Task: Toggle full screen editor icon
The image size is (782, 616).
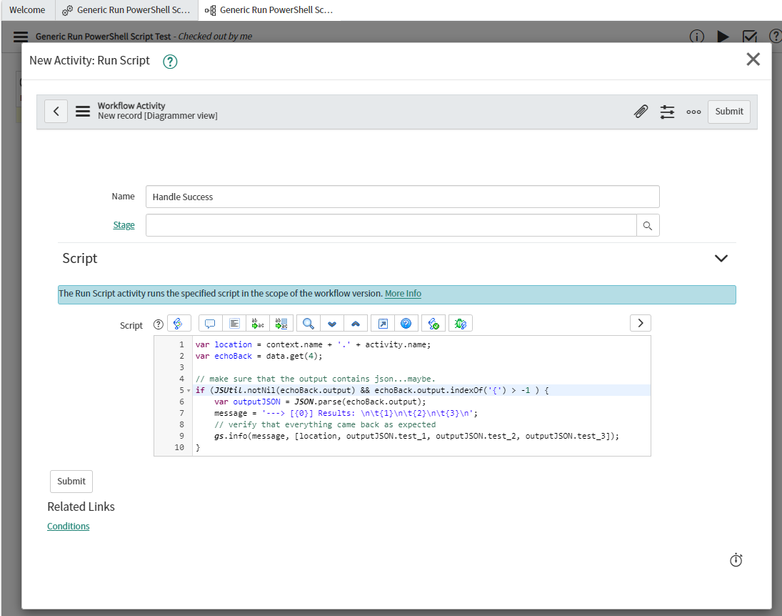Action: [x=383, y=324]
